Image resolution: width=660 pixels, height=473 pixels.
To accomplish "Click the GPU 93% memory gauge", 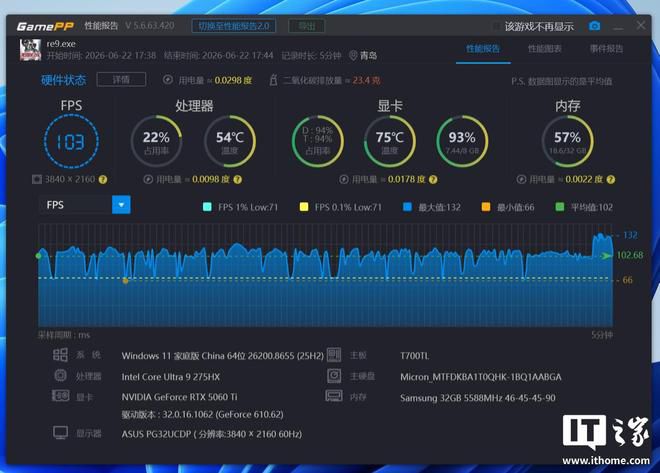I will (462, 141).
